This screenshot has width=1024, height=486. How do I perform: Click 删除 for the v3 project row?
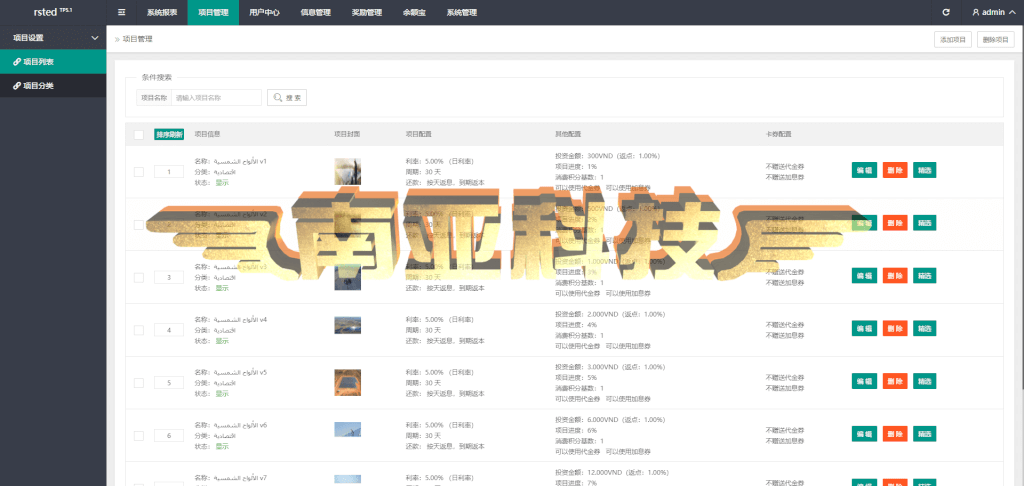(895, 276)
